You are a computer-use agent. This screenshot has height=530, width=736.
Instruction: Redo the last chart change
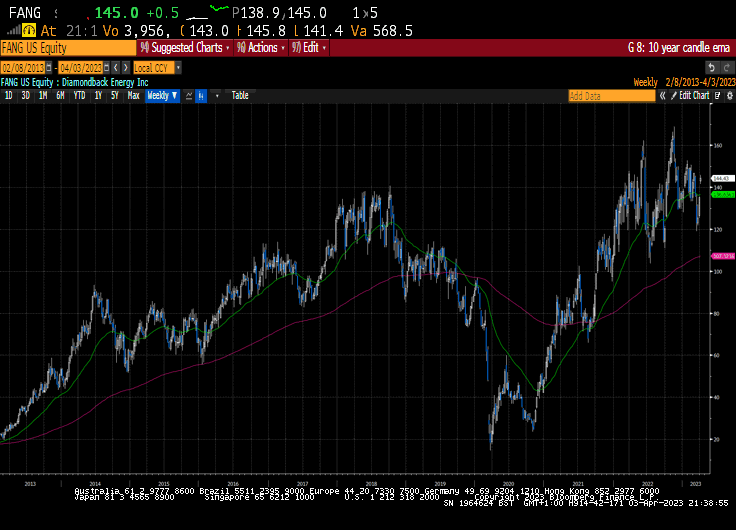(726, 68)
